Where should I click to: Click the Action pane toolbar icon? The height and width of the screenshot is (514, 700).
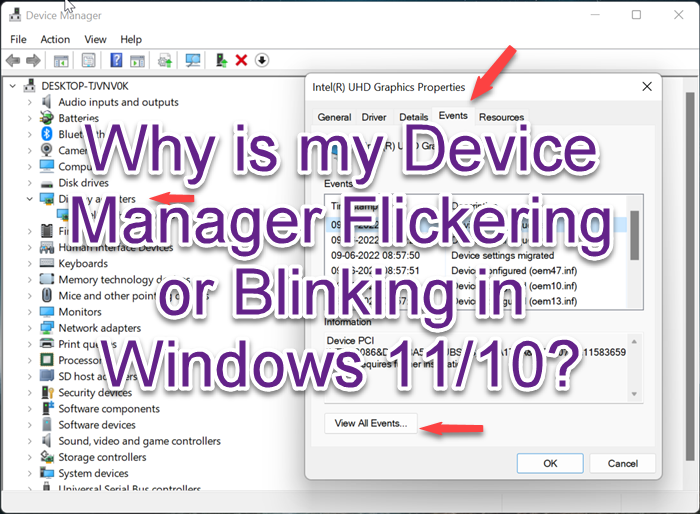pyautogui.click(x=138, y=60)
